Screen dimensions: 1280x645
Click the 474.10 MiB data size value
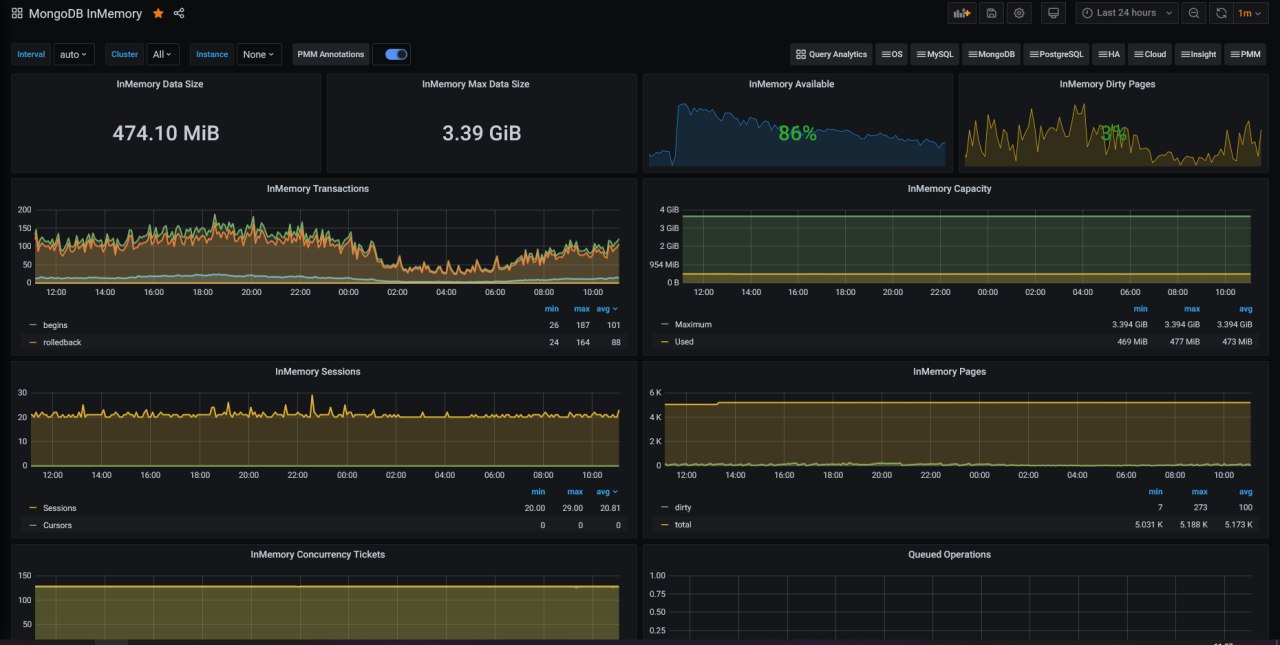[166, 133]
